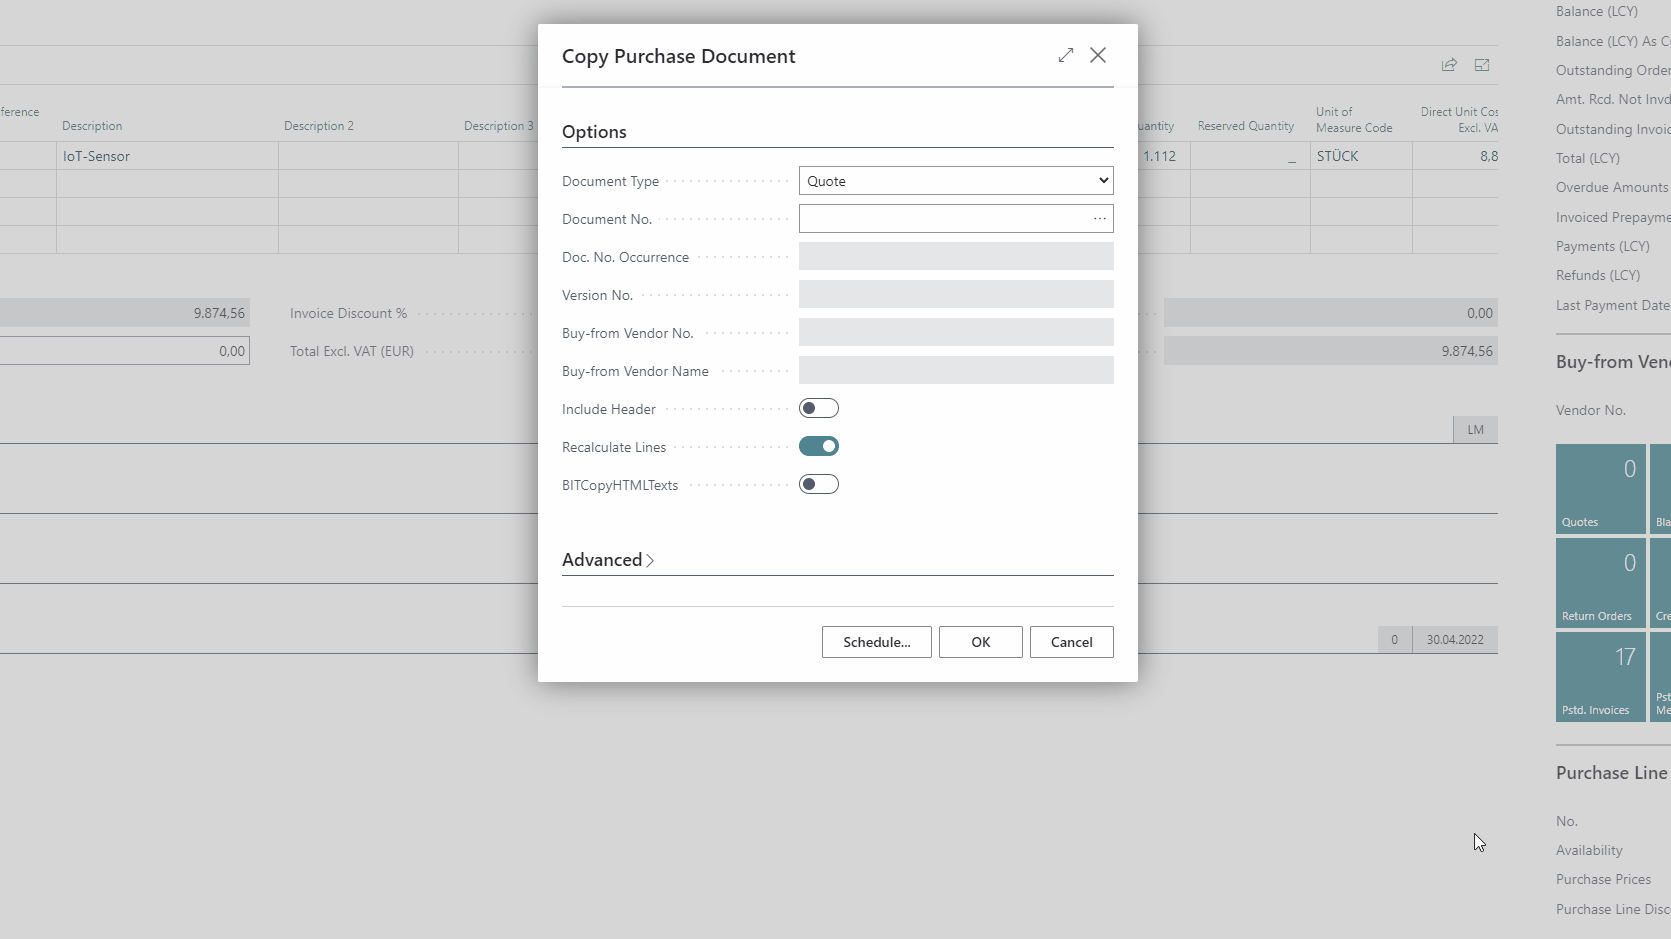Open the Pstd. Invoices tile
The width and height of the screenshot is (1671, 939).
point(1600,677)
